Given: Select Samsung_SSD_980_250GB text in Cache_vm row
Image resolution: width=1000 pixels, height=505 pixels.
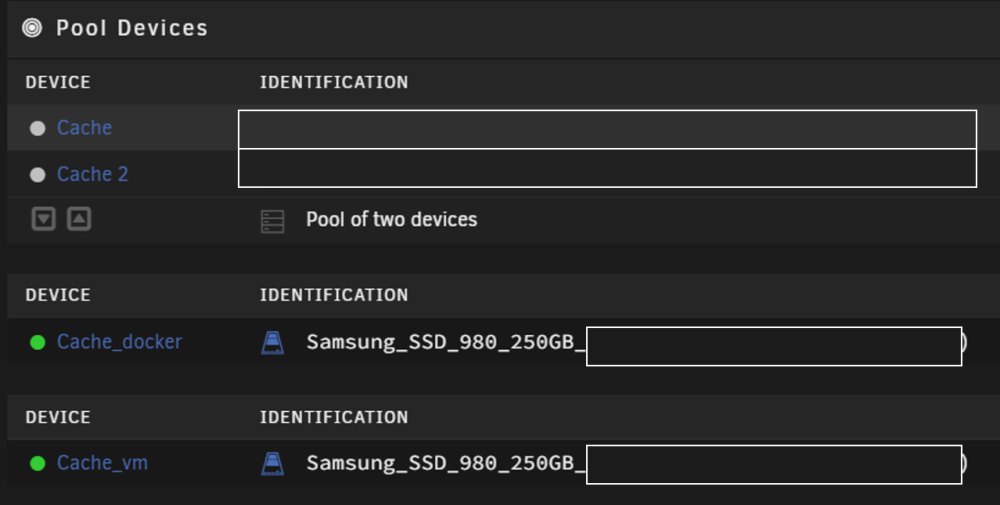Looking at the screenshot, I should 446,464.
